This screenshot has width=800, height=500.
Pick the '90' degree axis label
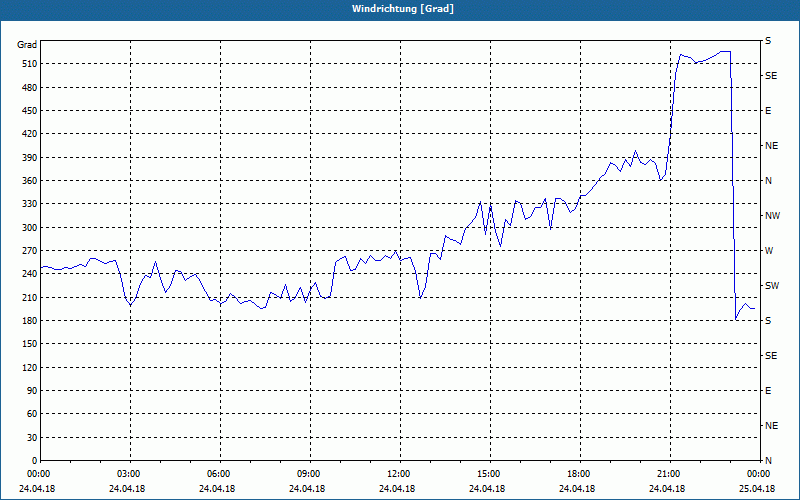[32, 391]
